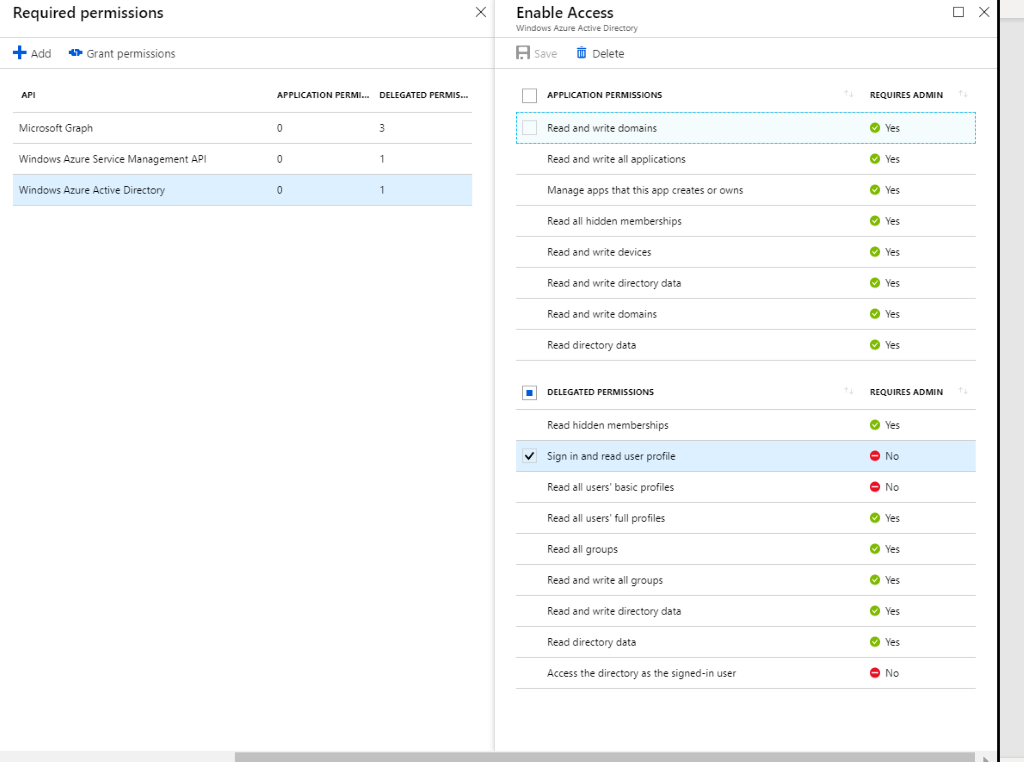
Task: Maximize the Enable Access blade
Action: coord(958,12)
